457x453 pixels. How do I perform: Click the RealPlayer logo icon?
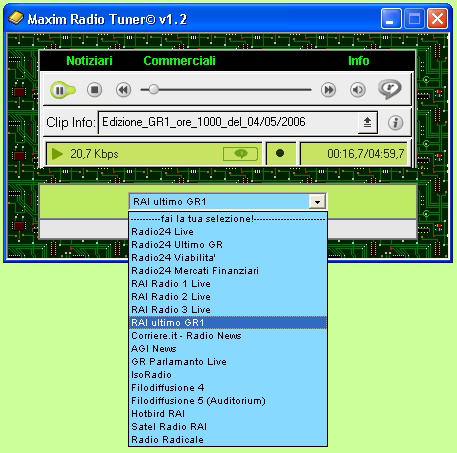[x=390, y=89]
